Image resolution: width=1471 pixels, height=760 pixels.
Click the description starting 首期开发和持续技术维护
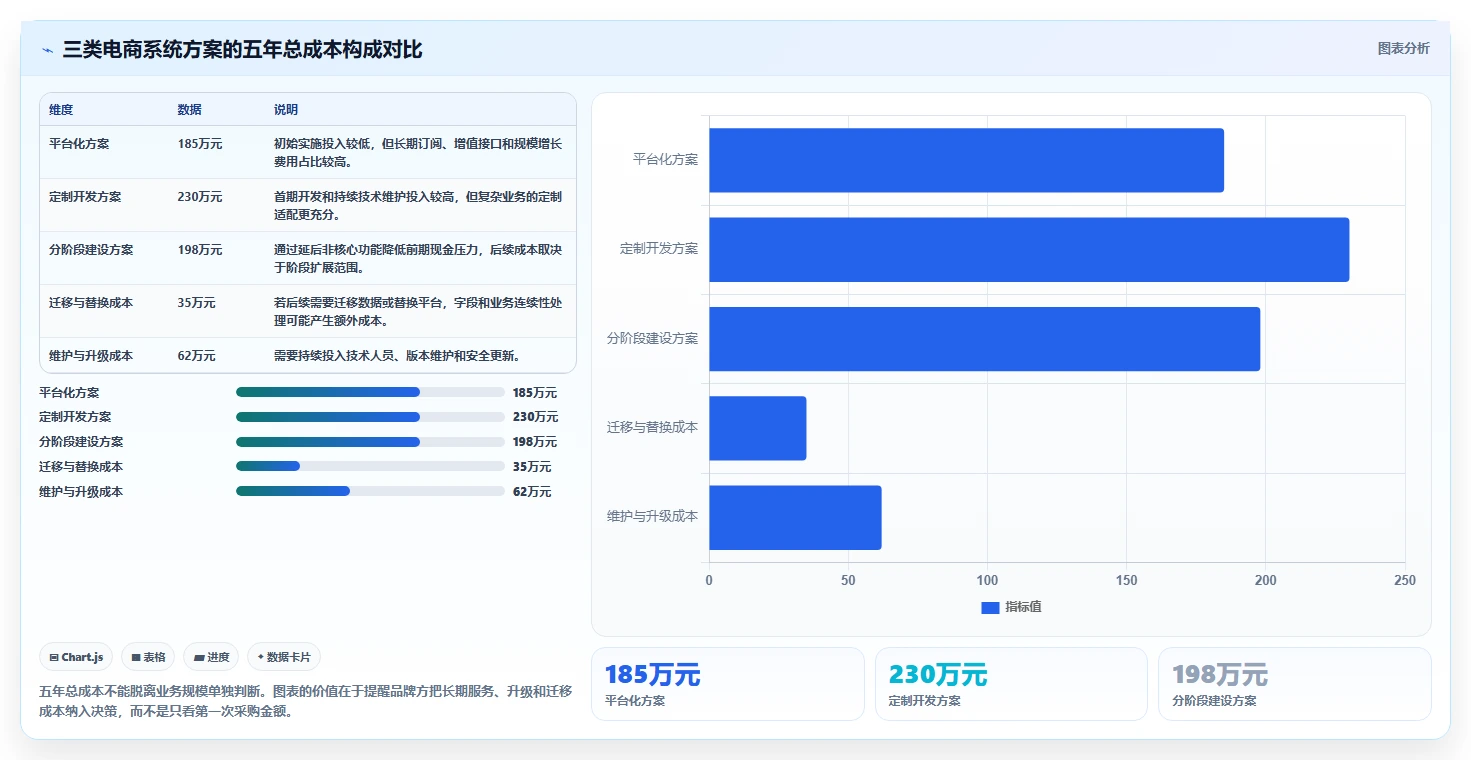[x=418, y=205]
